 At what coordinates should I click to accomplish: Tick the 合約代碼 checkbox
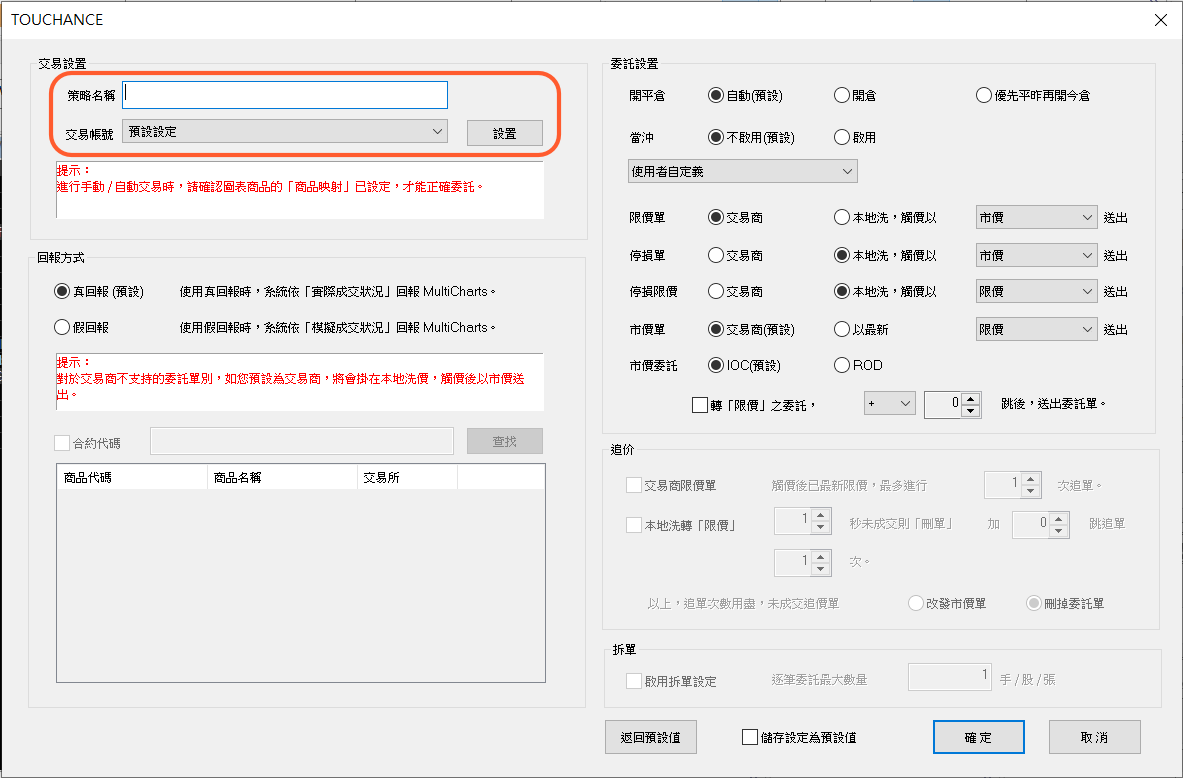tap(62, 443)
